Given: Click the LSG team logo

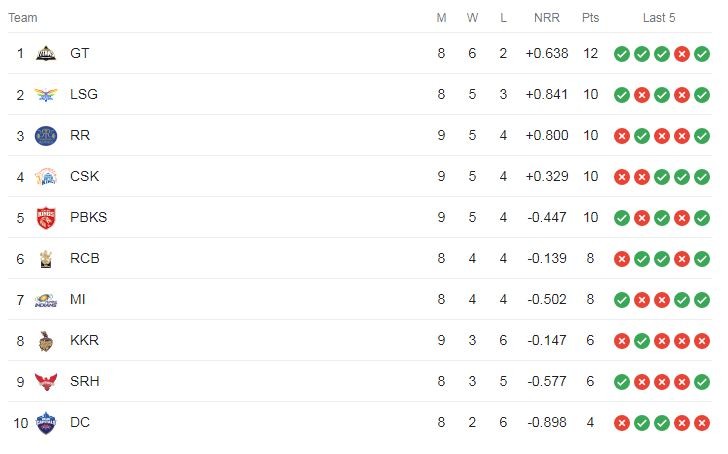Looking at the screenshot, I should 46,95.
